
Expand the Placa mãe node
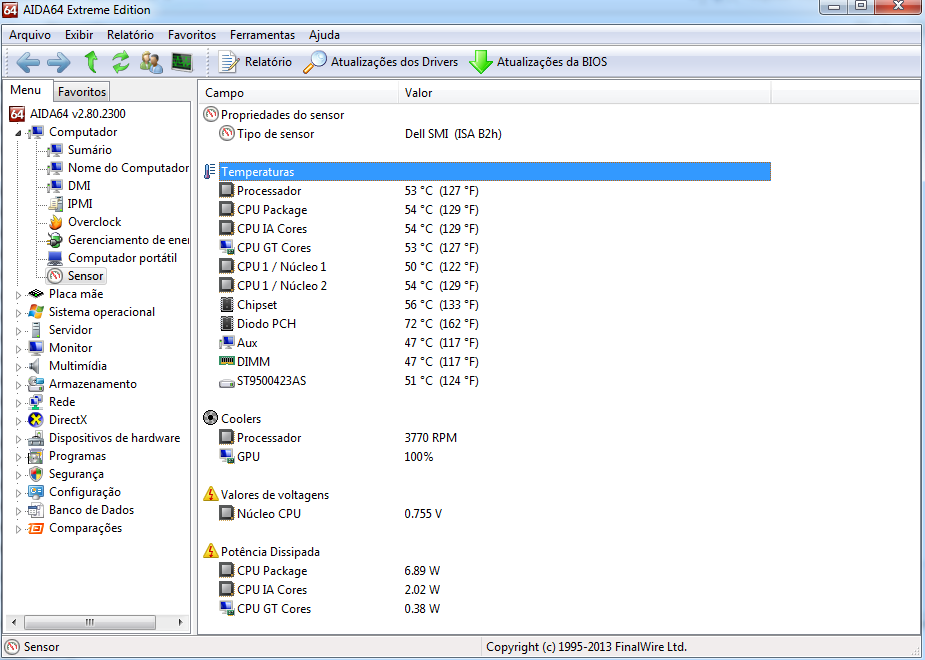(18, 295)
